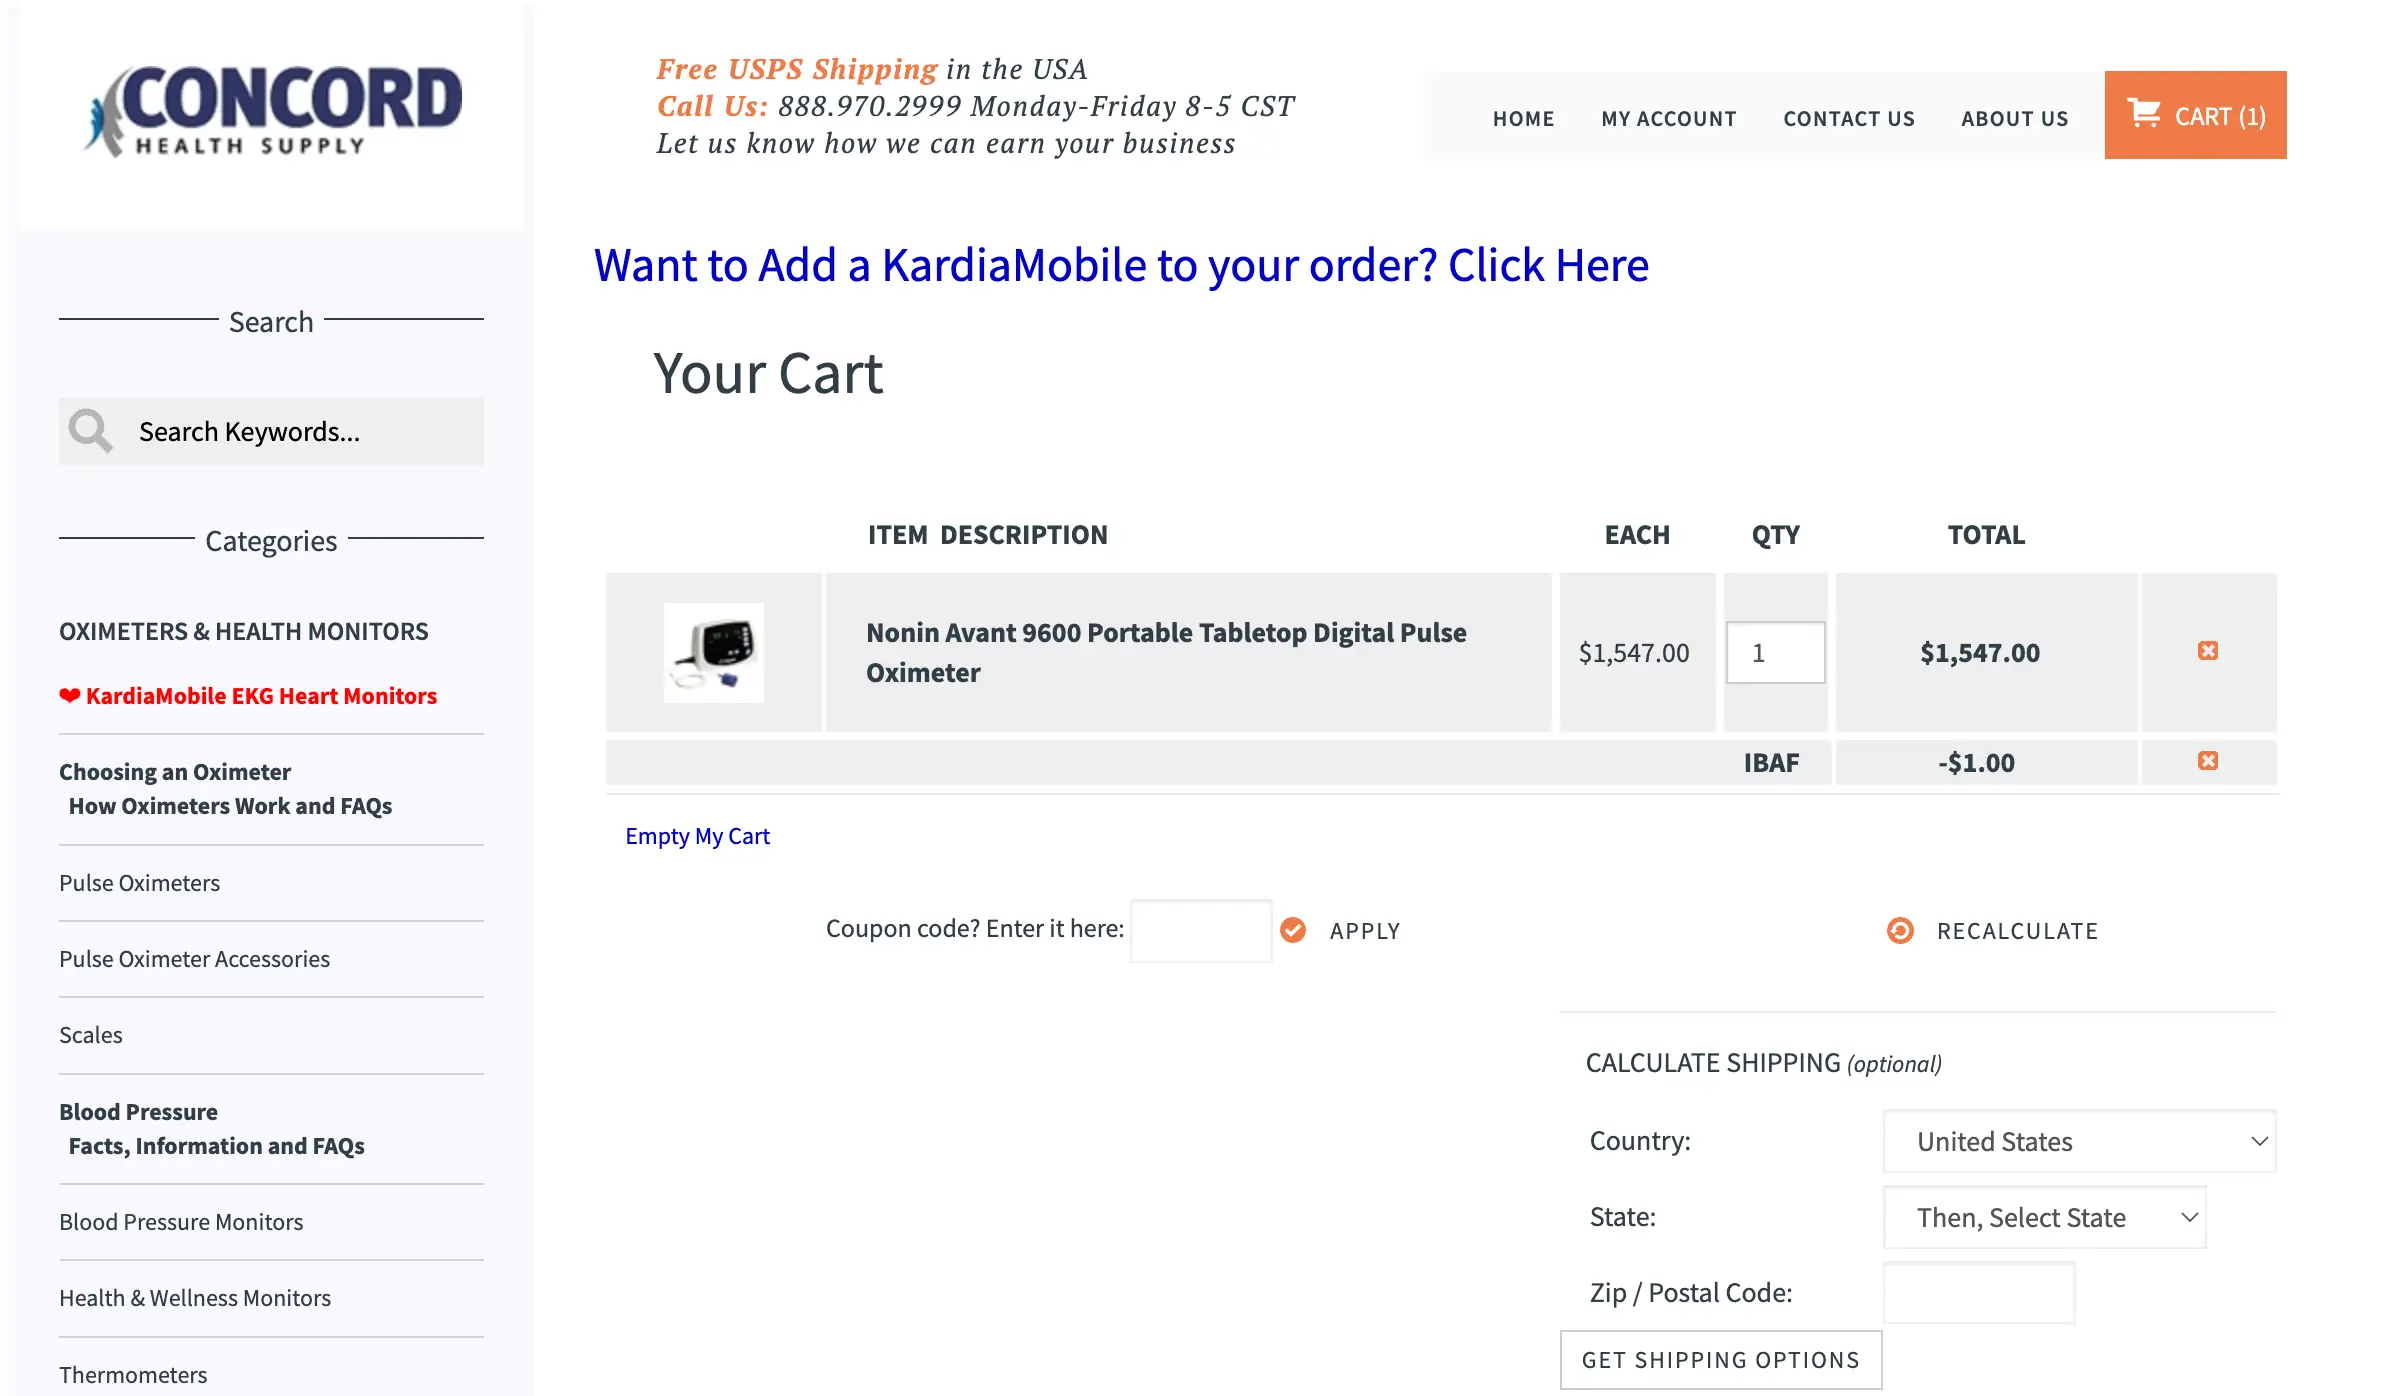Open the Country dropdown showing United States
2390x1396 pixels.
(2079, 1141)
